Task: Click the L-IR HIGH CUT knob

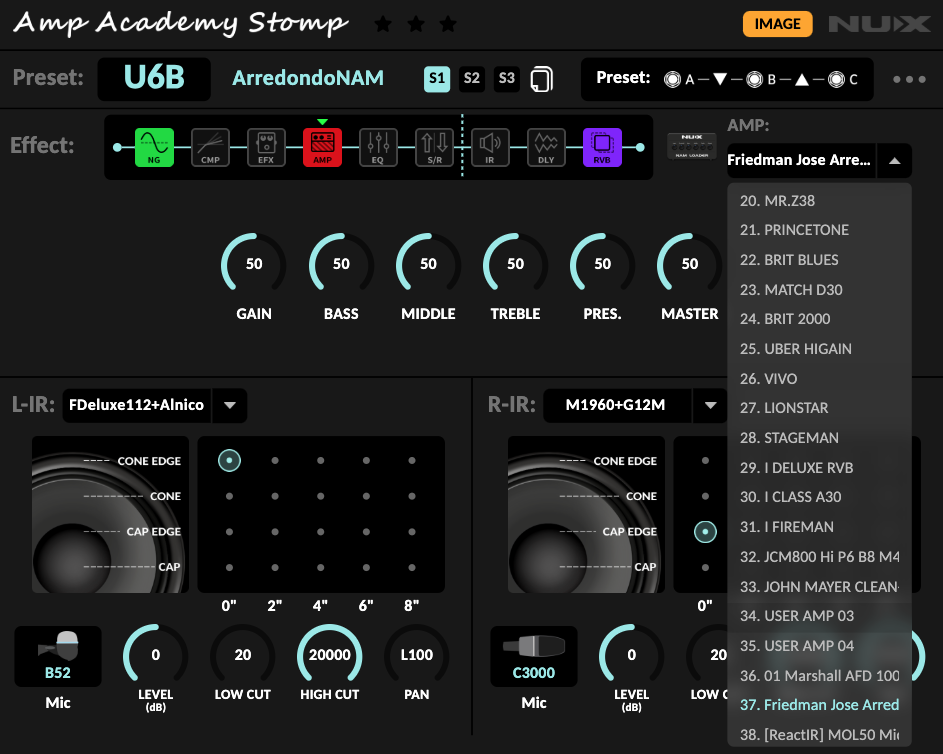Action: point(330,655)
